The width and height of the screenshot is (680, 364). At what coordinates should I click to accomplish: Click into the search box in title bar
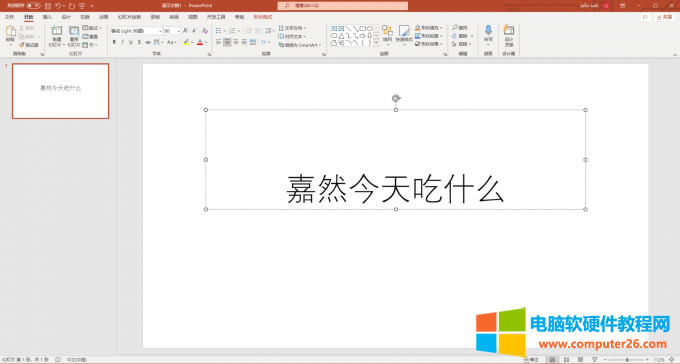click(x=343, y=6)
